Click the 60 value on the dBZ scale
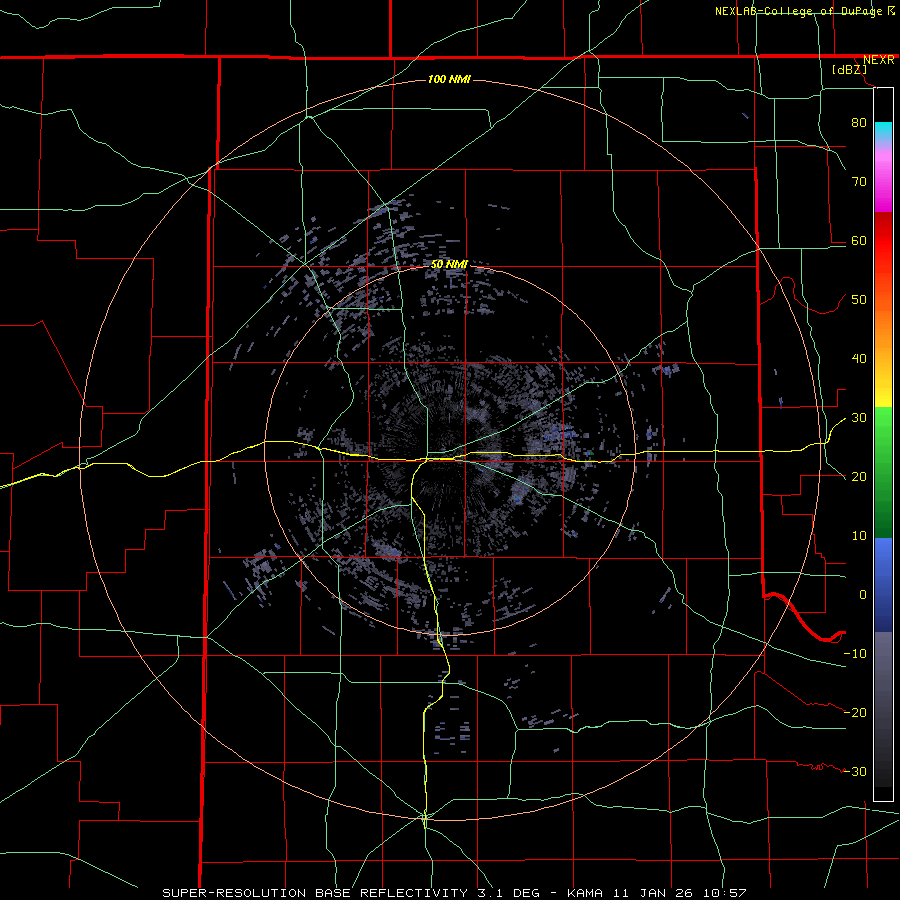The image size is (900, 900). (x=859, y=240)
